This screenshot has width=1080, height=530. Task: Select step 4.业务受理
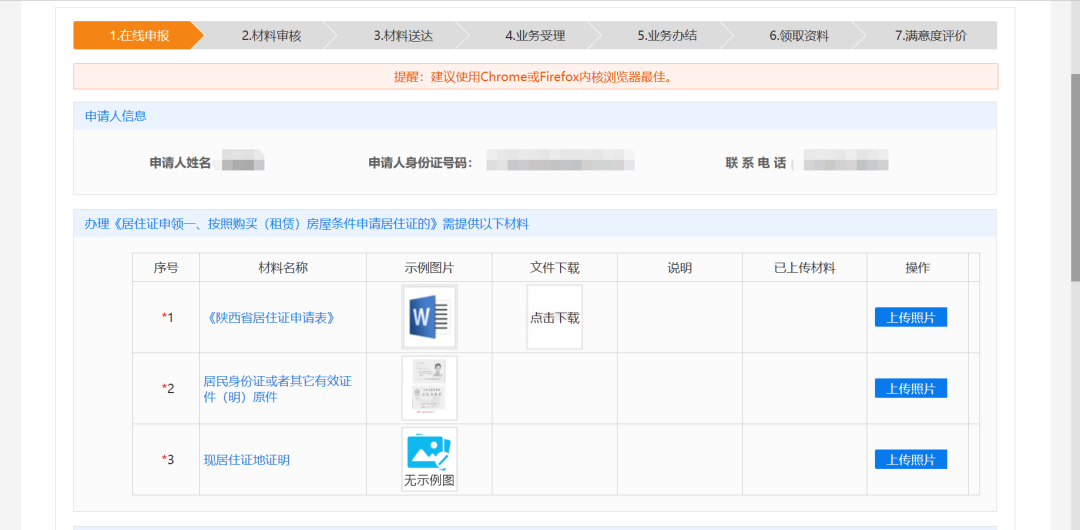(x=535, y=36)
